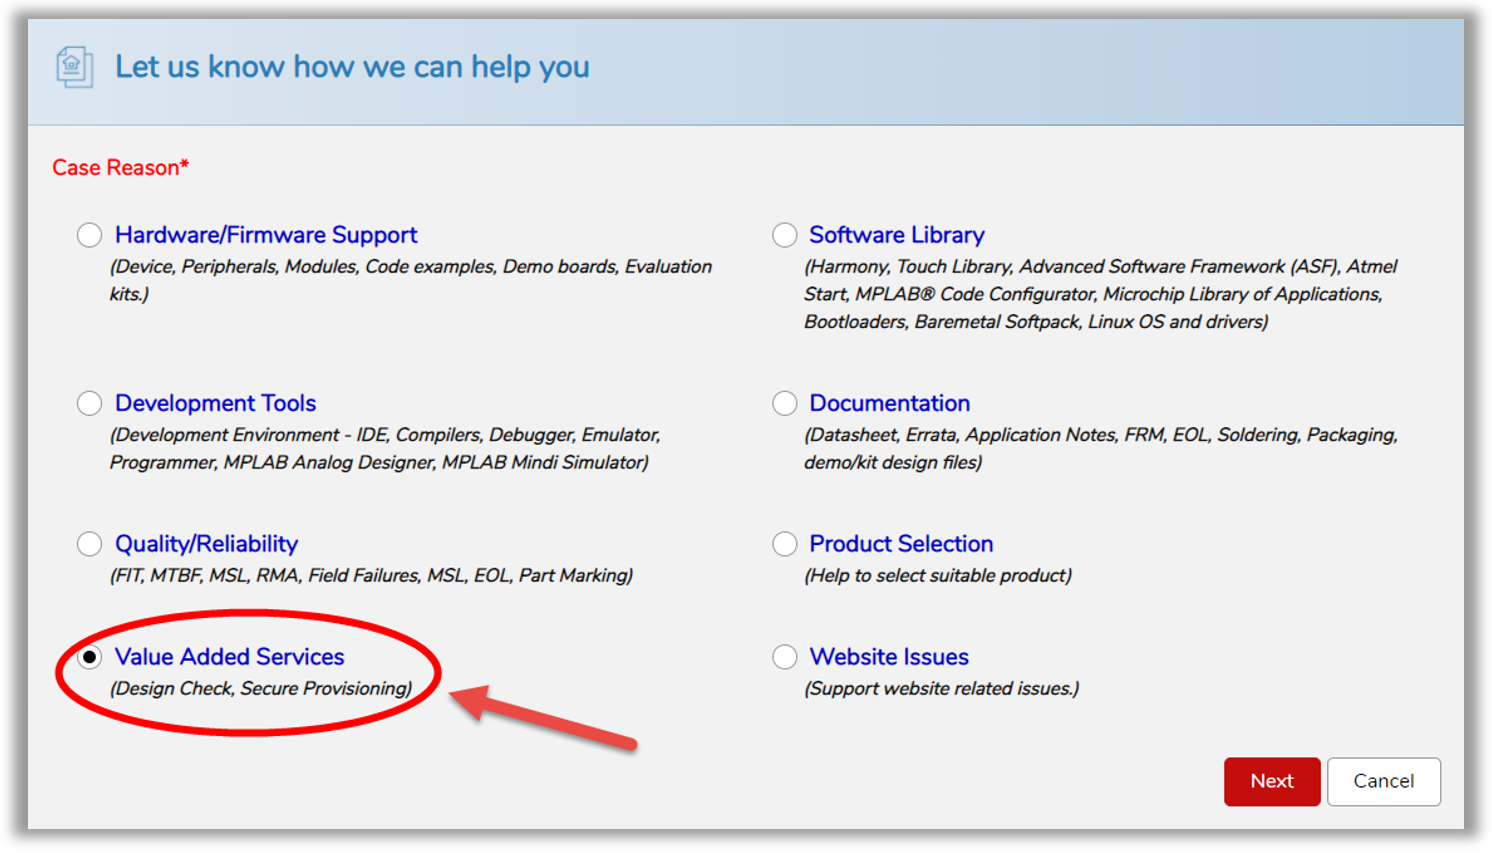Click the Design Check, Secure Provisioning description

pyautogui.click(x=261, y=689)
